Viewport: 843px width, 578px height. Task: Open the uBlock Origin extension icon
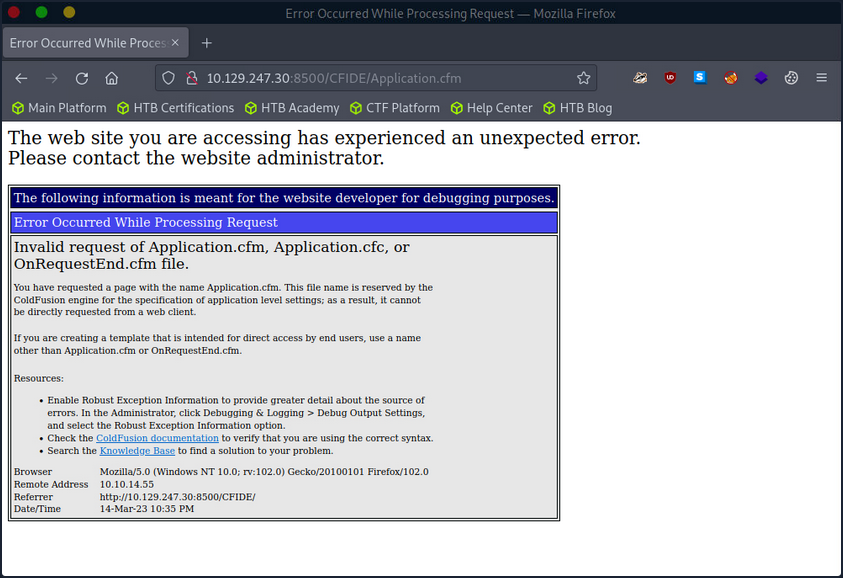pos(670,78)
